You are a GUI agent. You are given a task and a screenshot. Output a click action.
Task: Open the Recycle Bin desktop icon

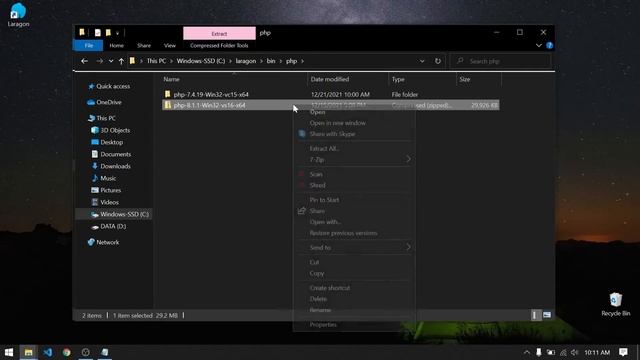(616, 304)
